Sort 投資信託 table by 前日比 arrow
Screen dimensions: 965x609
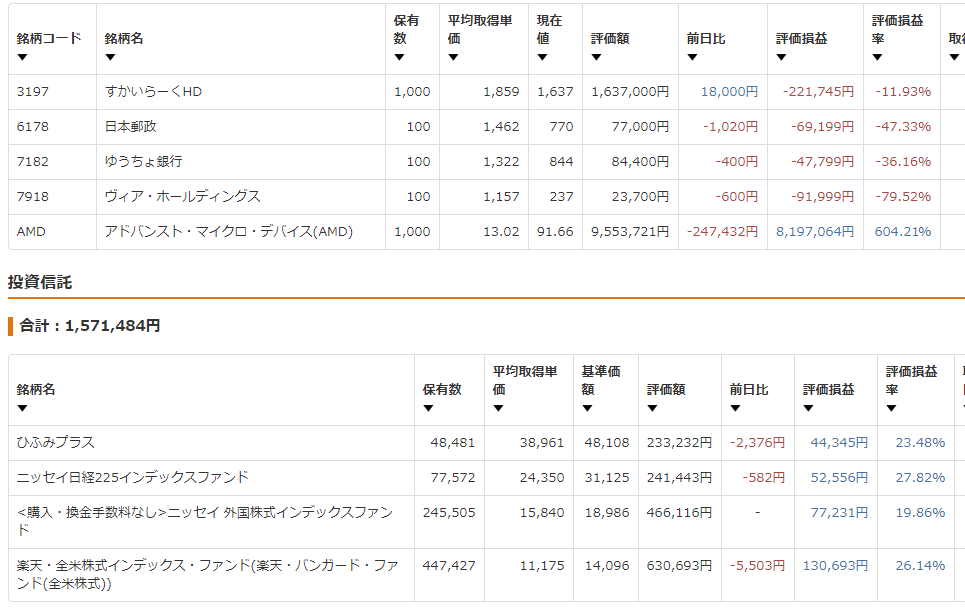735,408
